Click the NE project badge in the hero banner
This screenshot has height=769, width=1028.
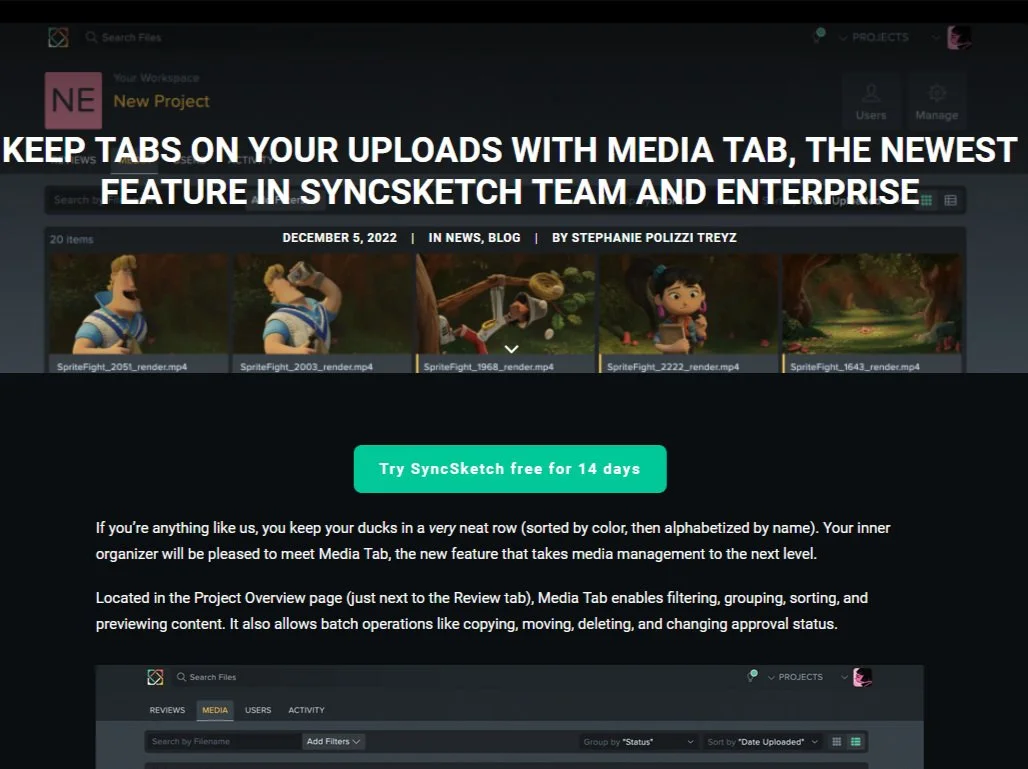73,100
